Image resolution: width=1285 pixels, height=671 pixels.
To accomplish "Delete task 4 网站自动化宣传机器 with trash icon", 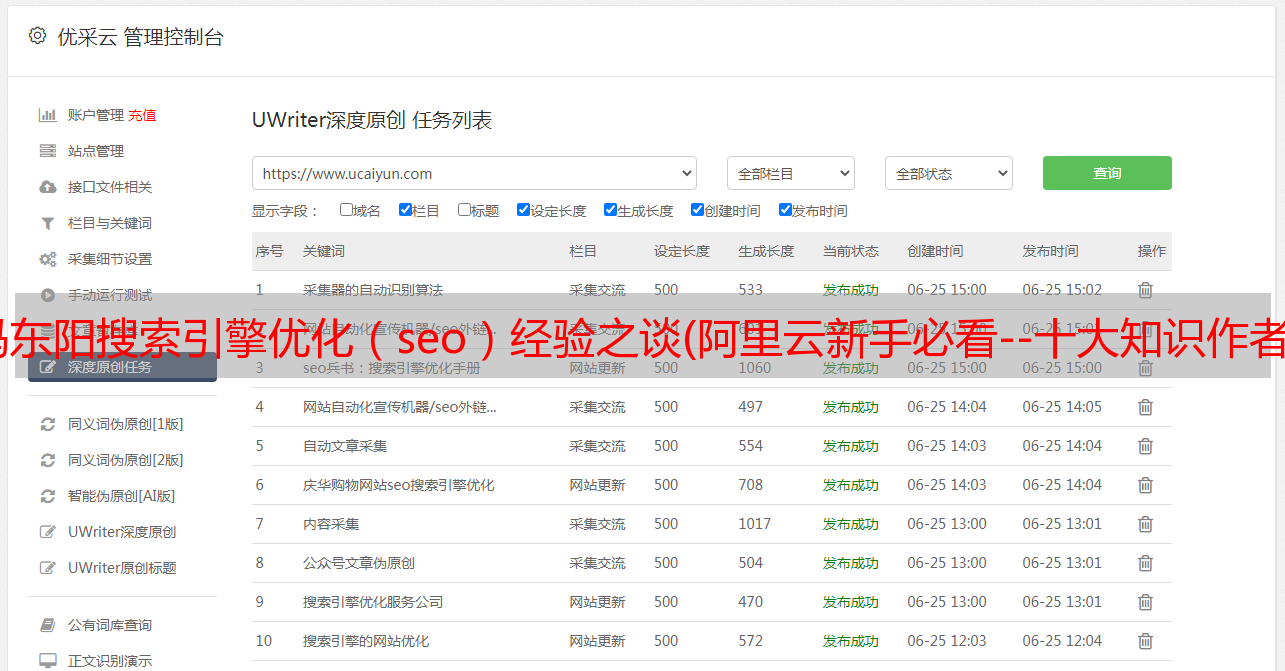I will [1146, 407].
